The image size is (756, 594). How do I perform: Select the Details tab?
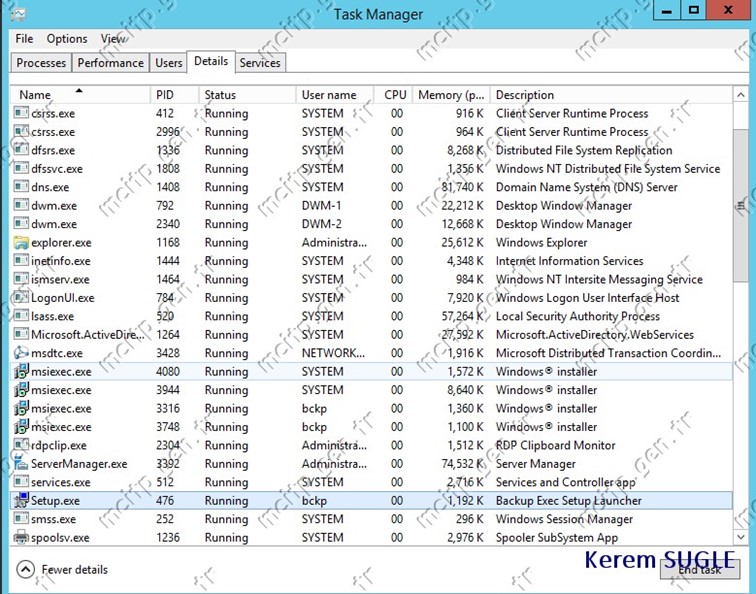(x=211, y=61)
